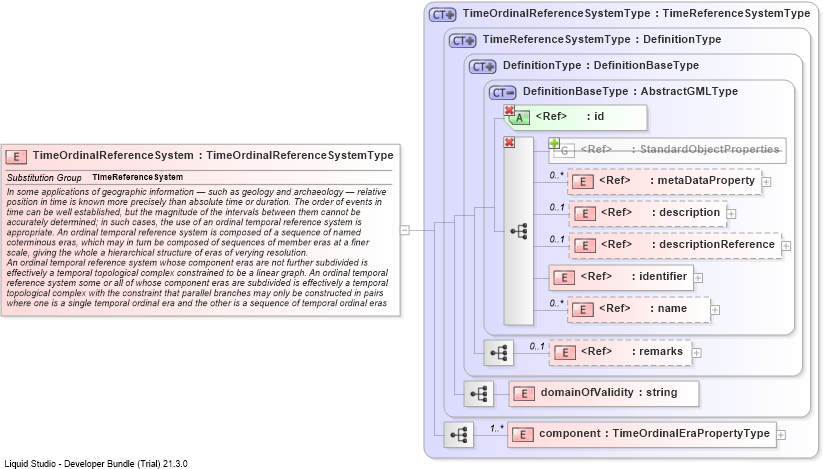823x469 pixels.
Task: Select the metaDataProperty element box
Action: click(x=664, y=182)
